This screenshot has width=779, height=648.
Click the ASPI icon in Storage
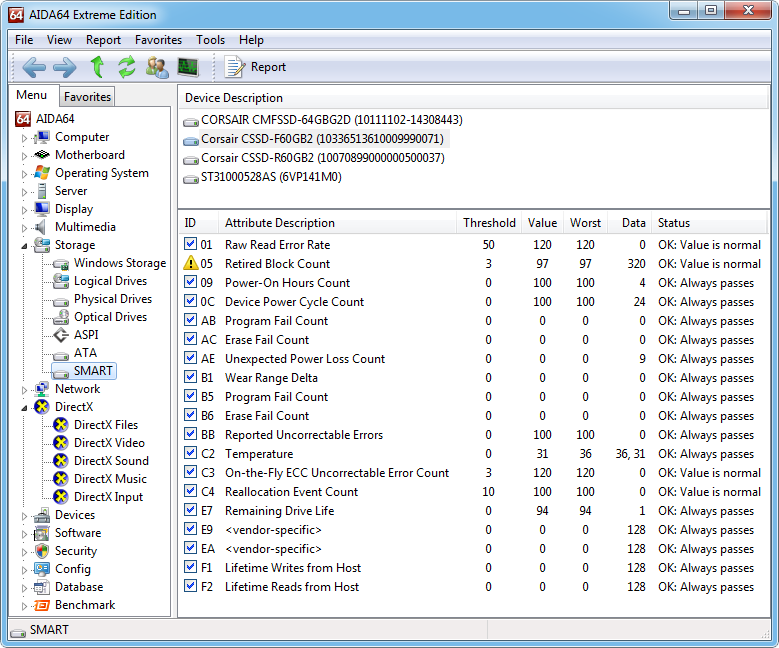pyautogui.click(x=61, y=335)
